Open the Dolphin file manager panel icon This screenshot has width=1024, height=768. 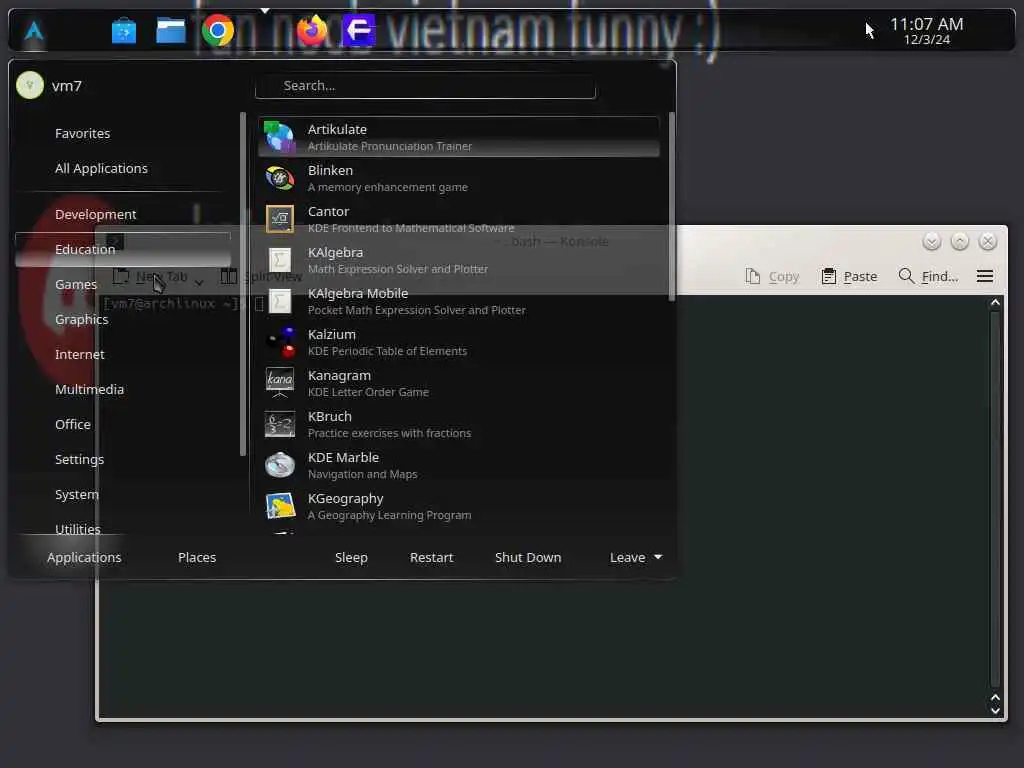coord(170,31)
